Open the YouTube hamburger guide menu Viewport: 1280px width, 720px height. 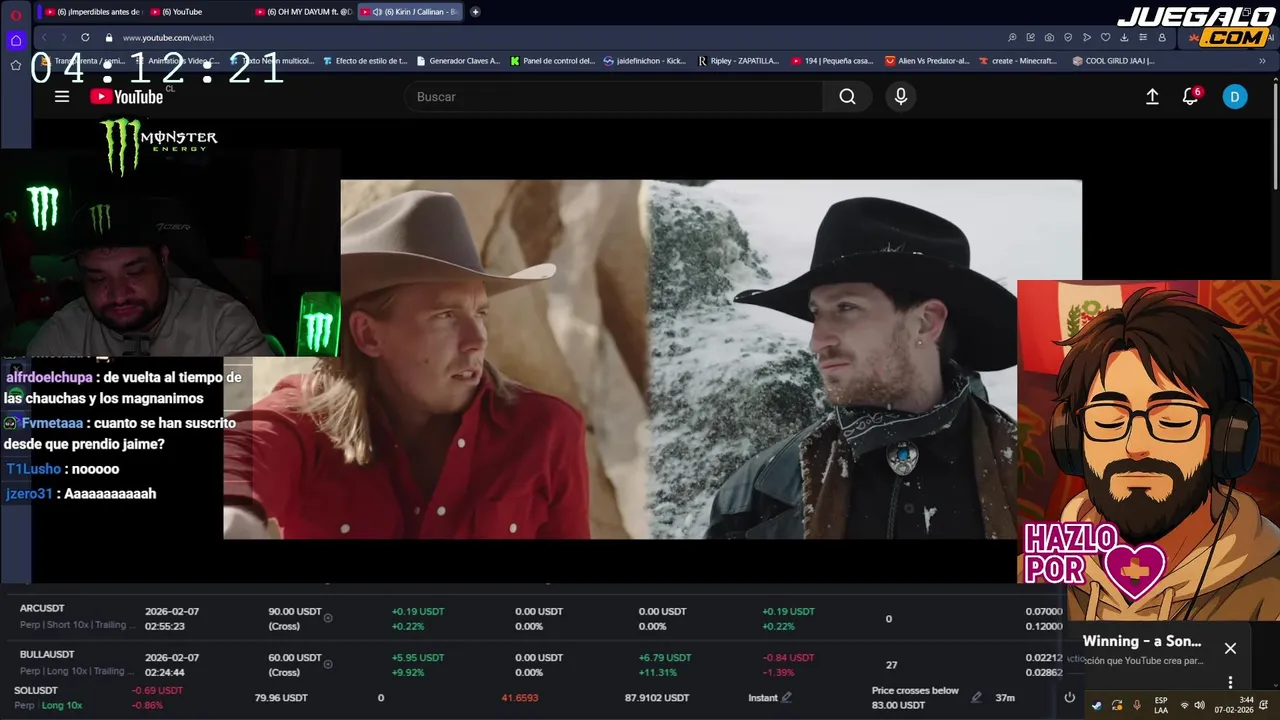coord(62,97)
